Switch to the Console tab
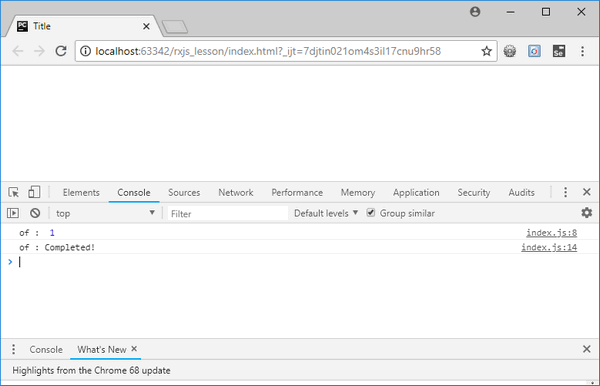This screenshot has height=386, width=600. 134,192
